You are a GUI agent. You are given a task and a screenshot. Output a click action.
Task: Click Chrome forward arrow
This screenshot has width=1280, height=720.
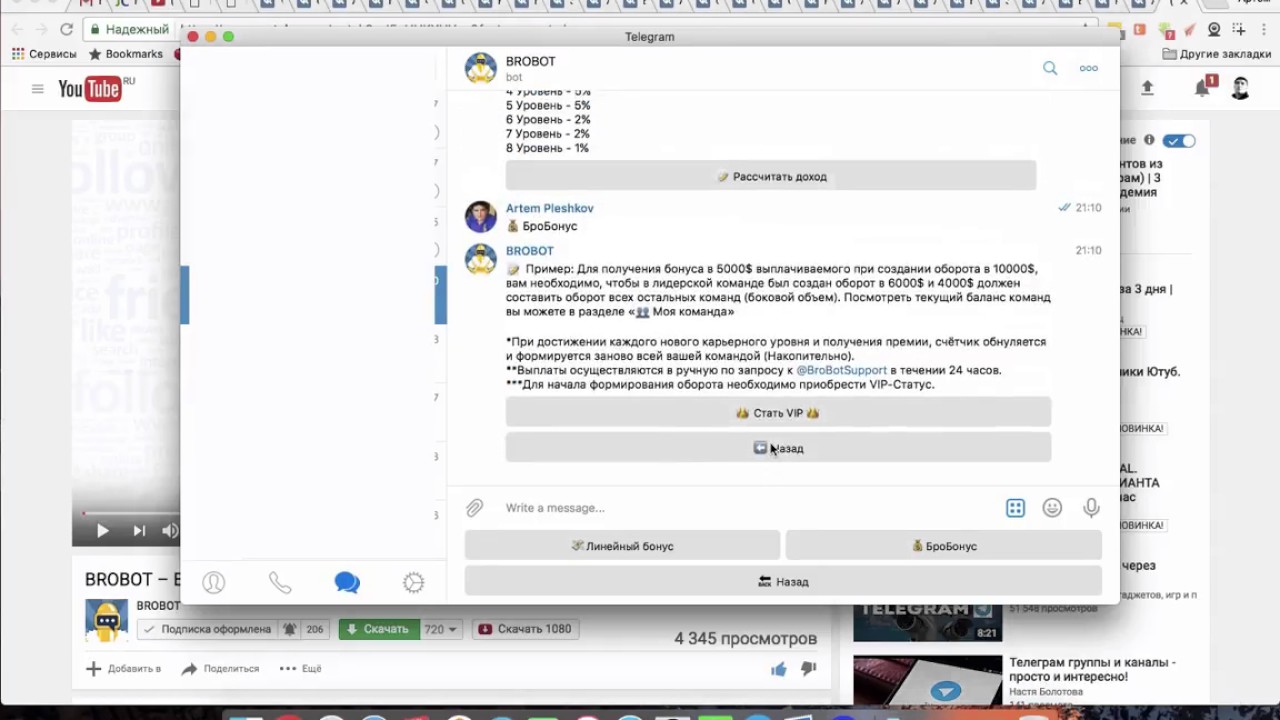(x=42, y=29)
